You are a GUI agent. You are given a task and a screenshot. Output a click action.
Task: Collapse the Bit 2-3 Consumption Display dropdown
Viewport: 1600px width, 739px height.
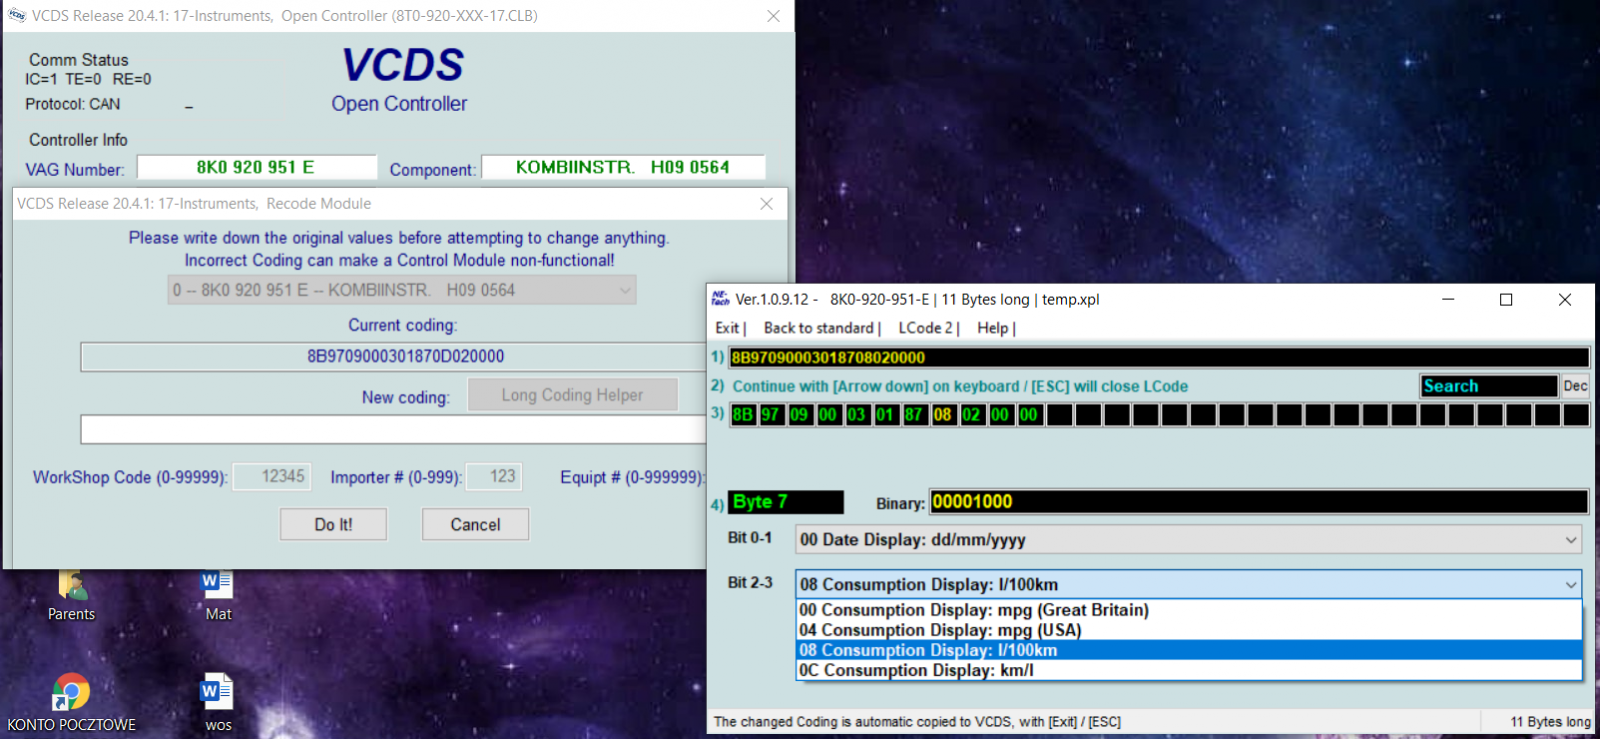(x=1571, y=585)
